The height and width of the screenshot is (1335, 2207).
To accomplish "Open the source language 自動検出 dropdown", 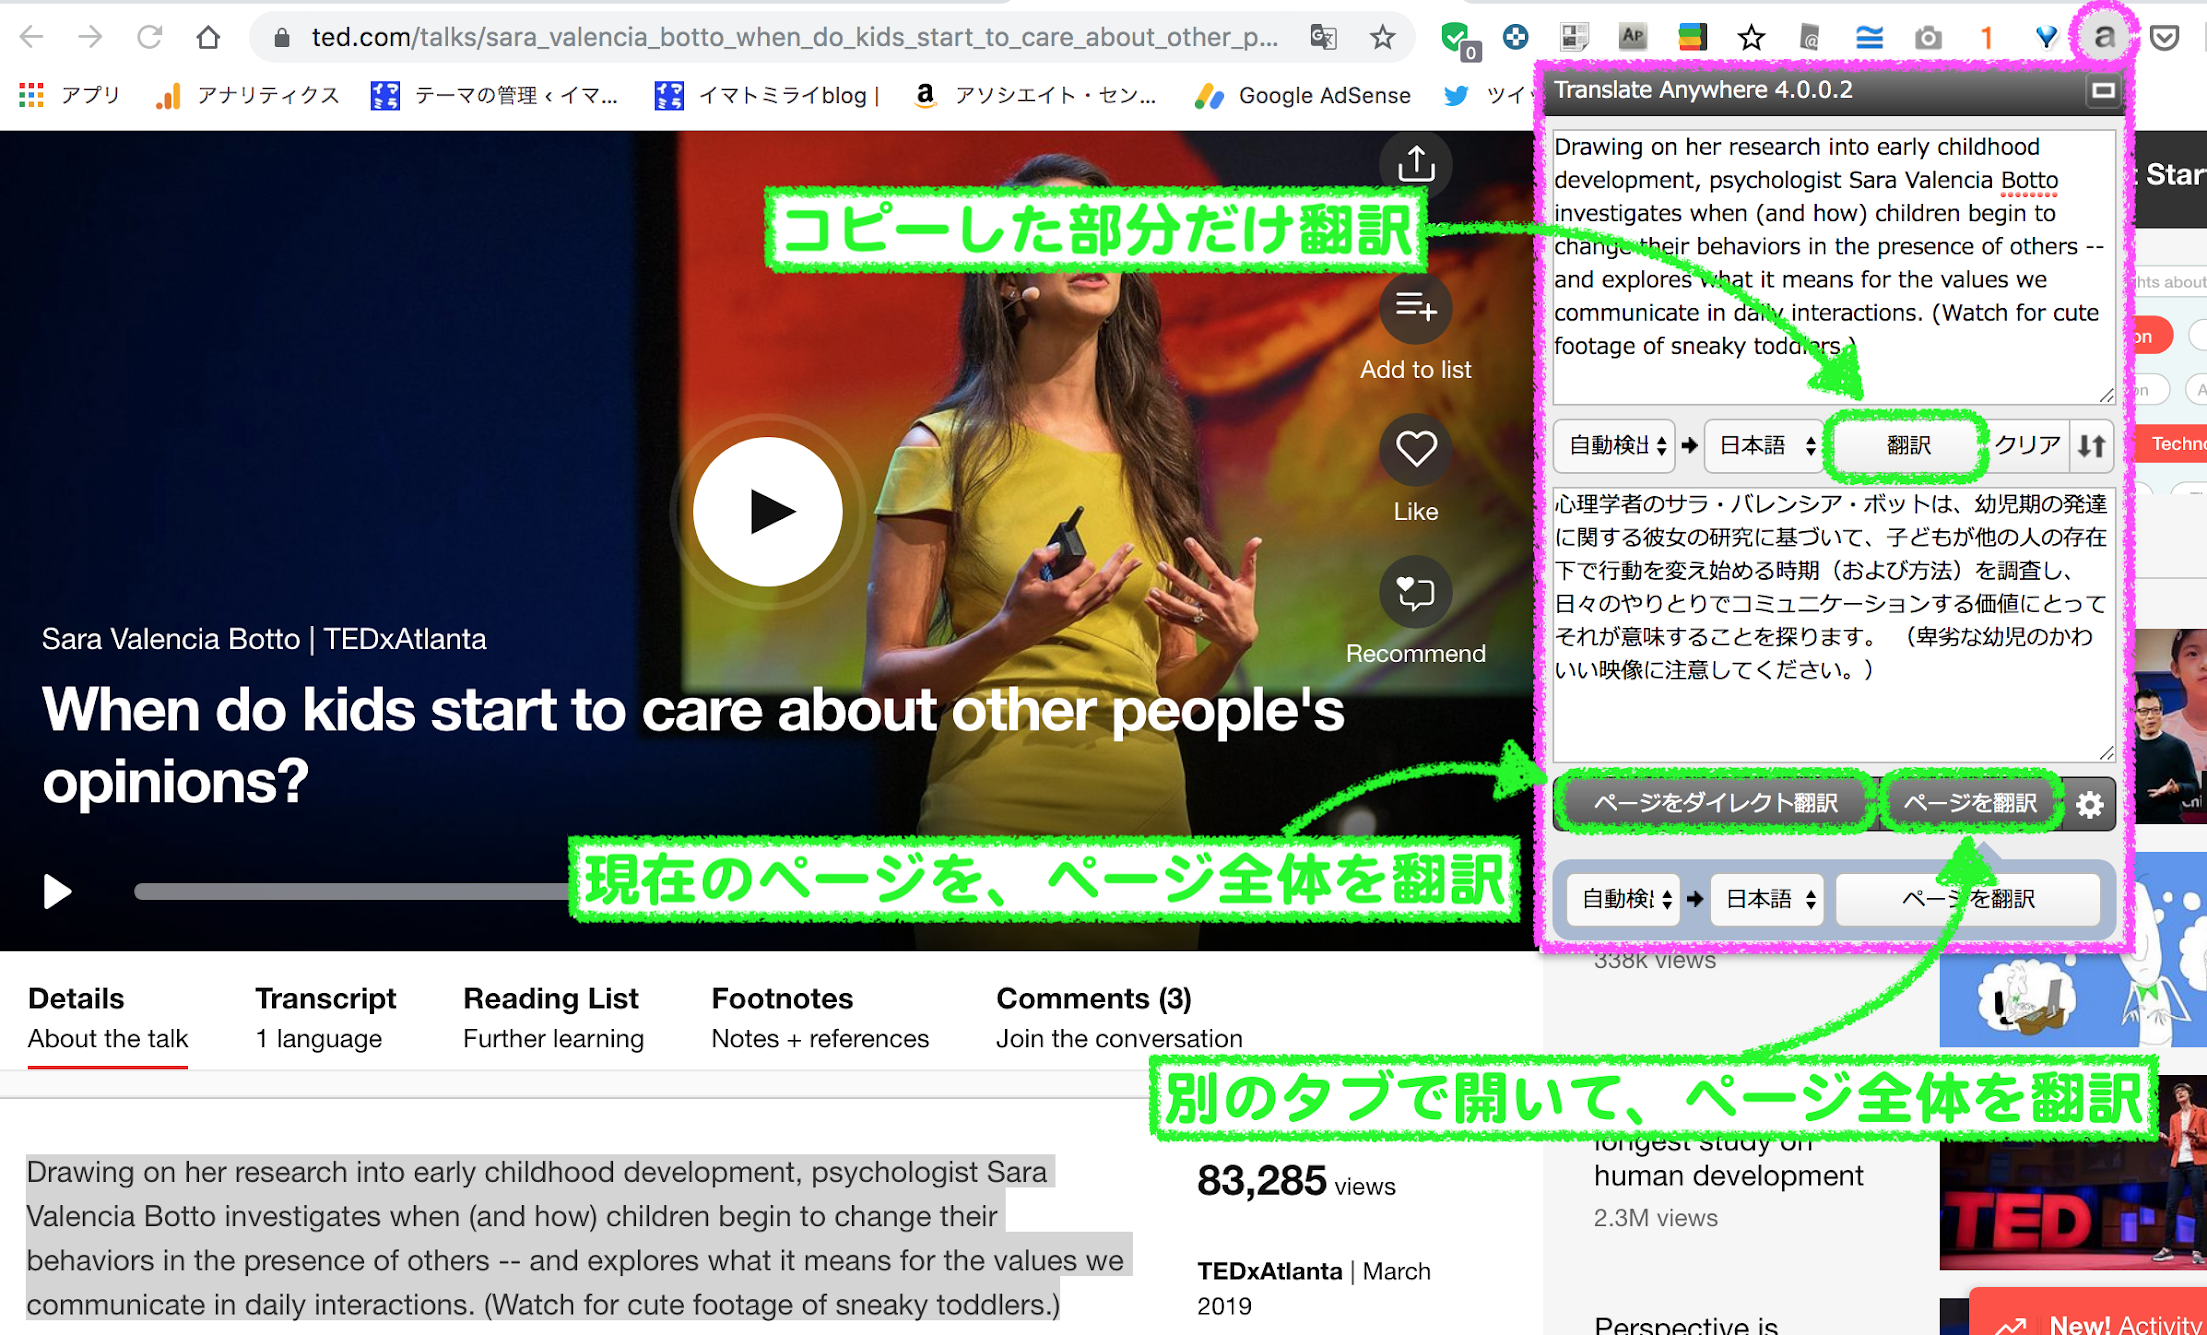I will coord(1613,445).
